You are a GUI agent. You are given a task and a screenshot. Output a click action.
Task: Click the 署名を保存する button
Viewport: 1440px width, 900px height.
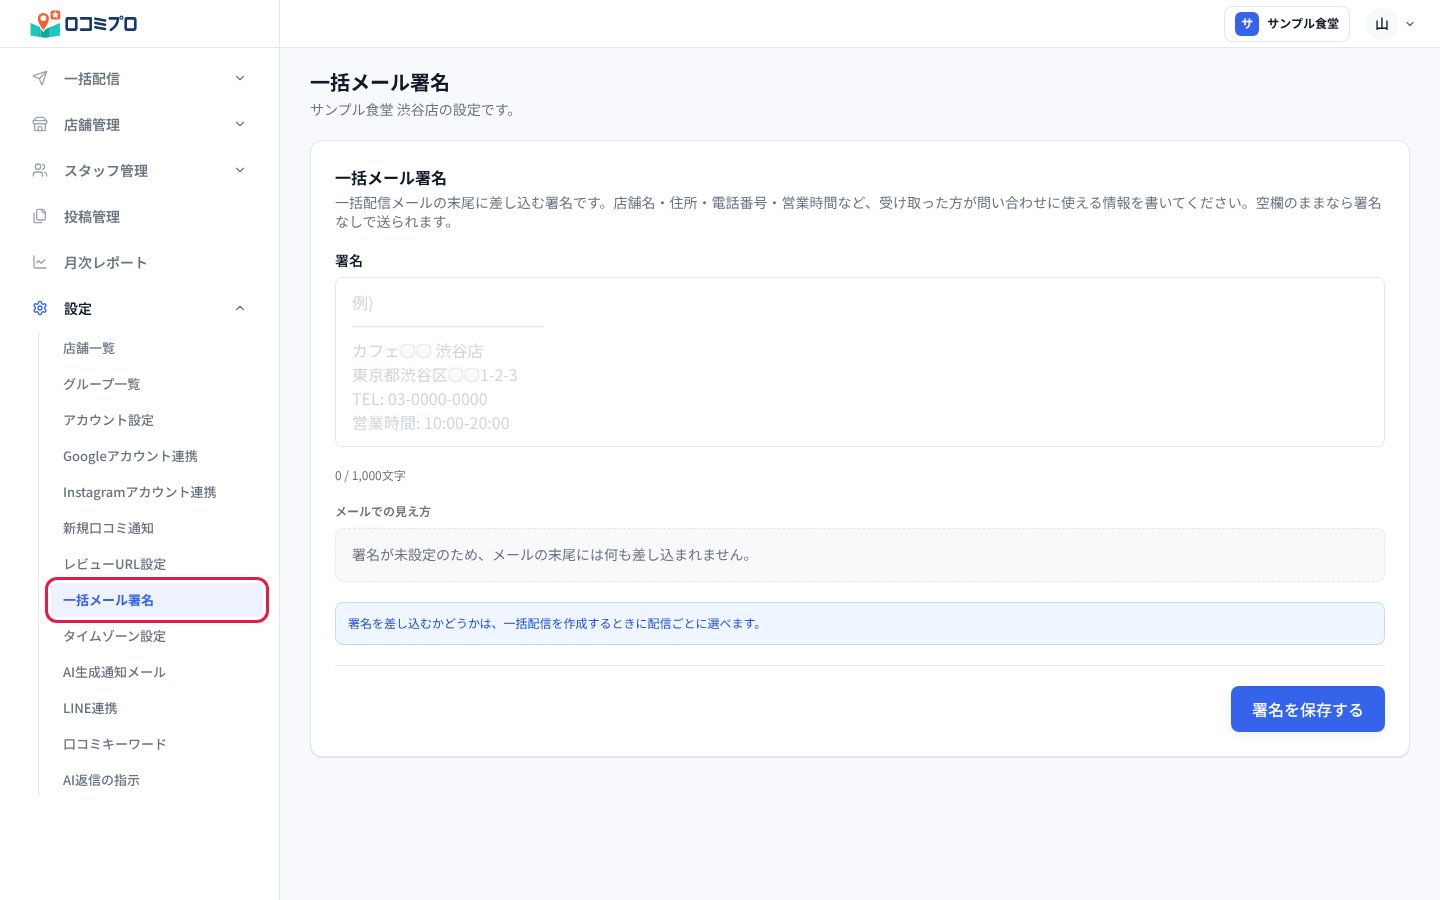click(x=1307, y=709)
